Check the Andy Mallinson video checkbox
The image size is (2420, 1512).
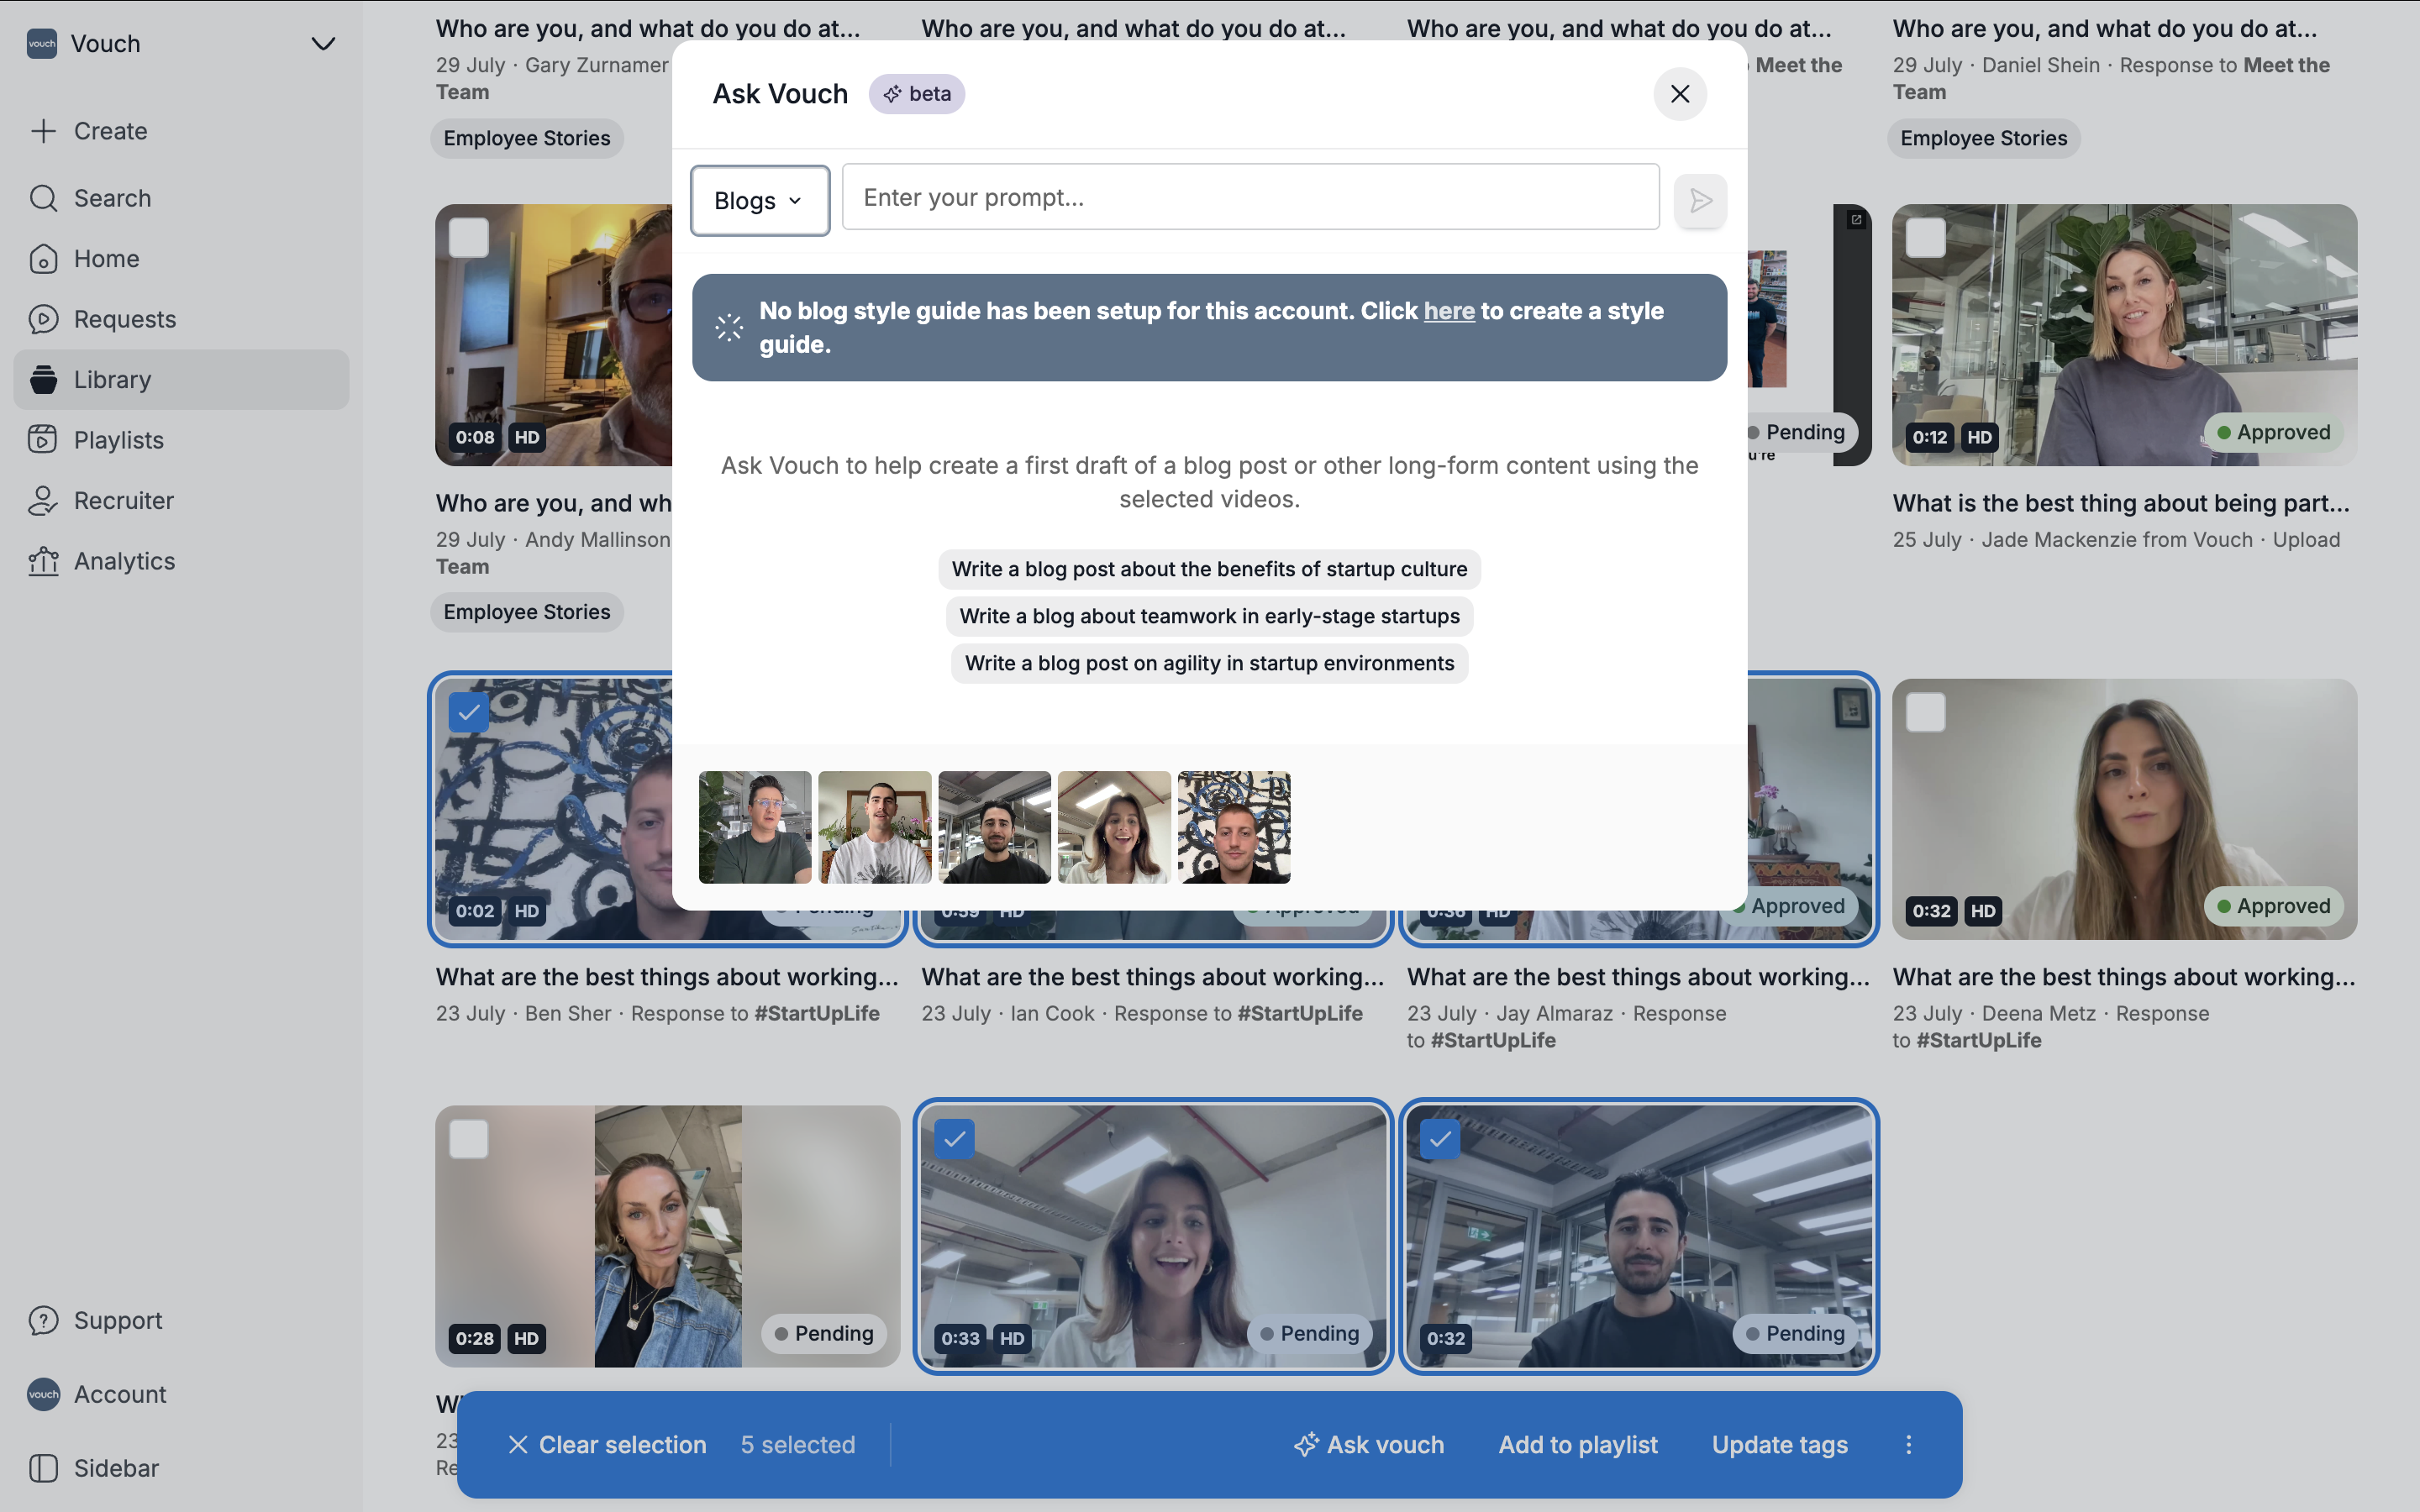[x=469, y=238]
